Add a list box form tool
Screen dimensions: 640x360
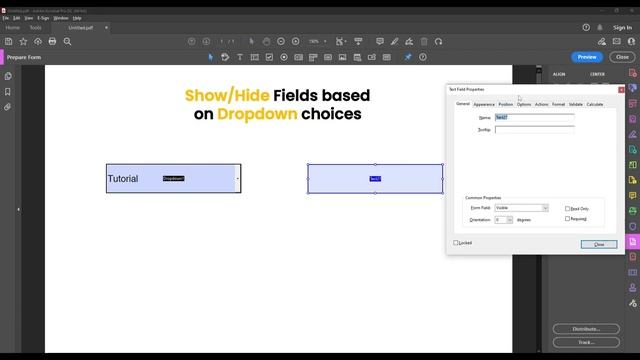(x=299, y=57)
